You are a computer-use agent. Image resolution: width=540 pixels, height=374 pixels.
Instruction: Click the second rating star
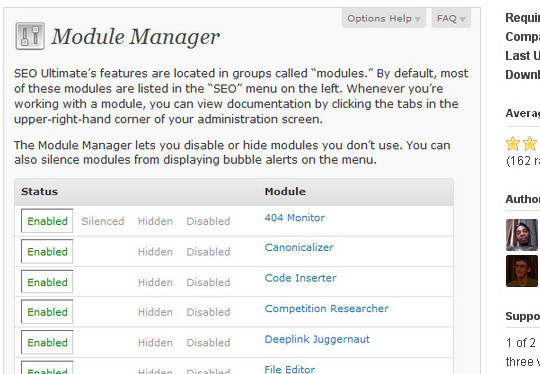click(x=530, y=144)
